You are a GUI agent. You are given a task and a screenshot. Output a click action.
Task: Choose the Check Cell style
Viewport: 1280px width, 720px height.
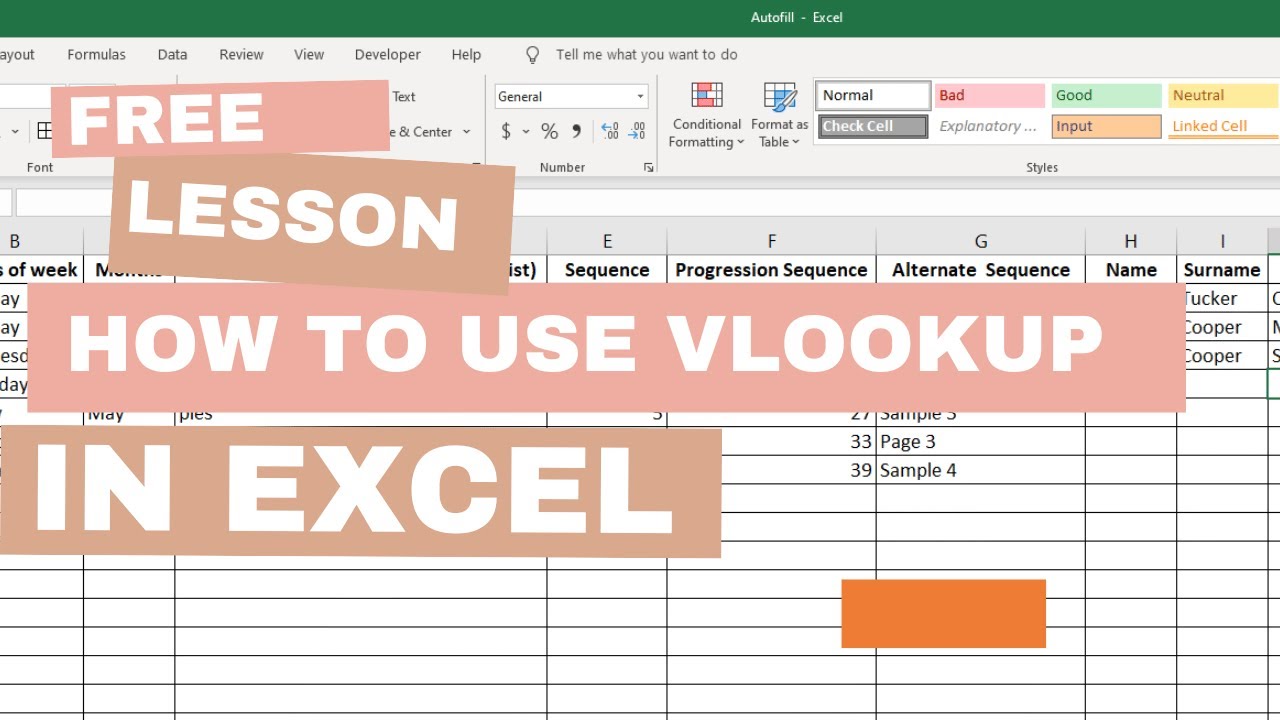(874, 126)
